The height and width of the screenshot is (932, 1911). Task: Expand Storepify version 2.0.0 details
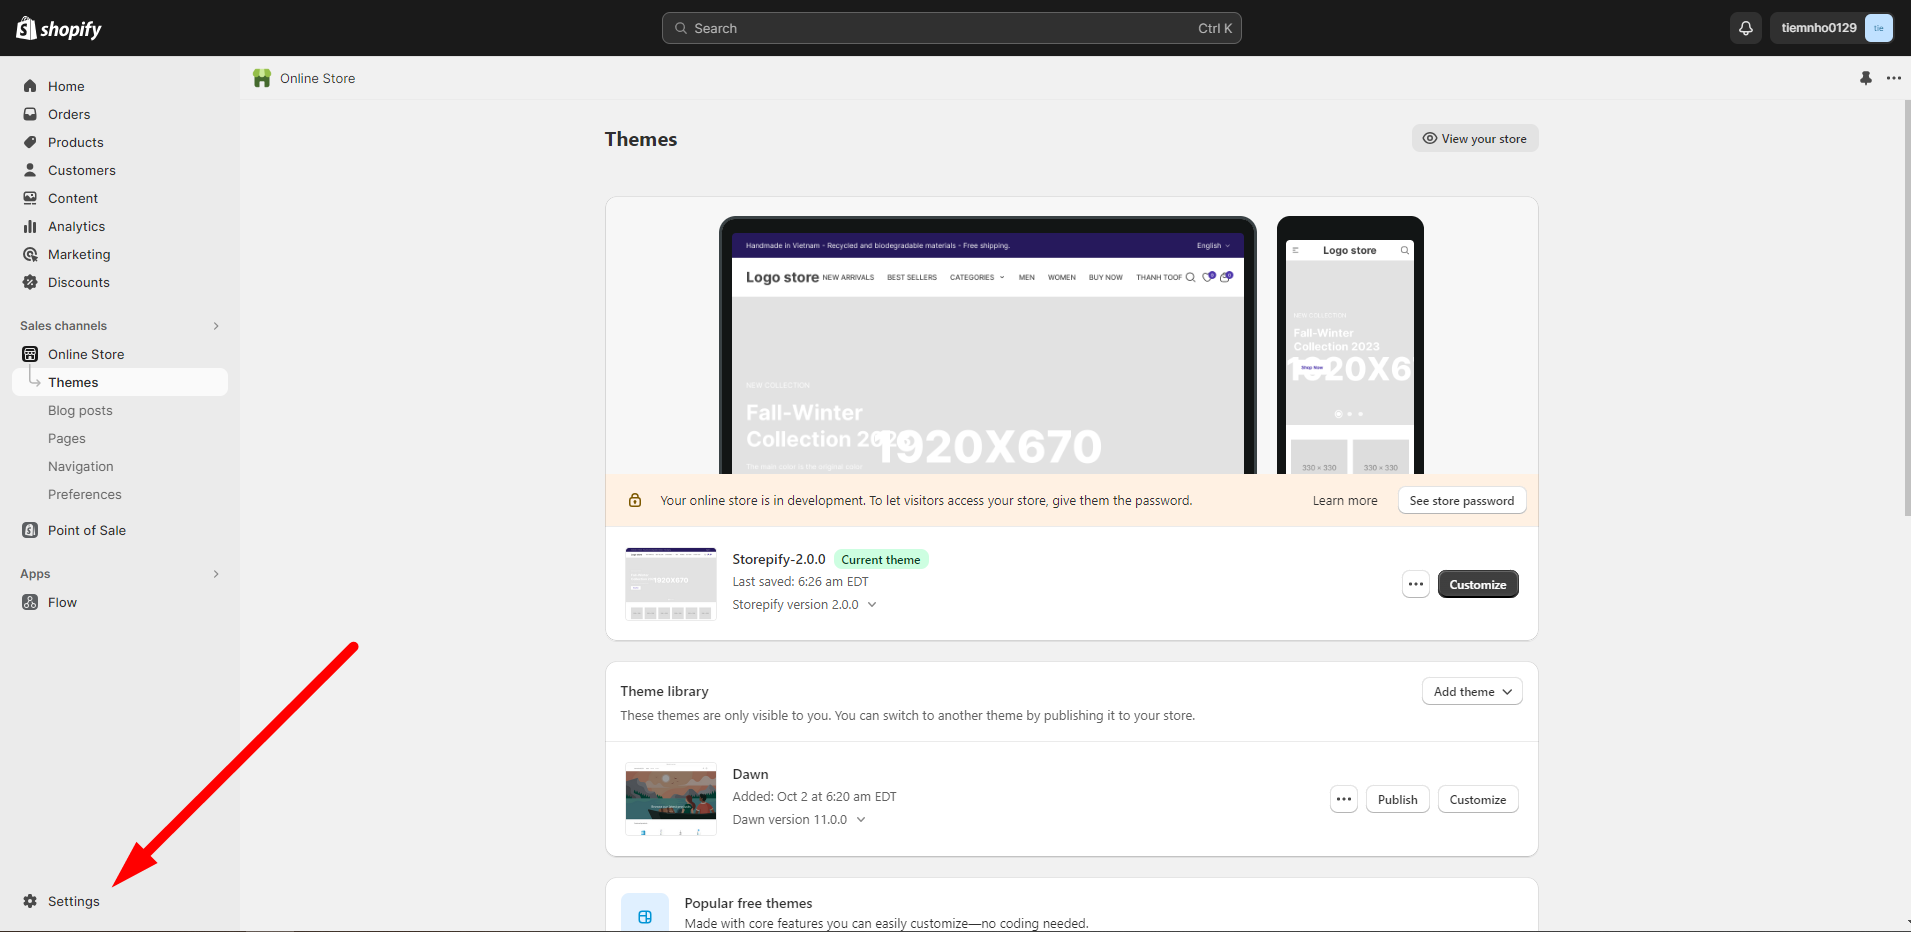[872, 604]
